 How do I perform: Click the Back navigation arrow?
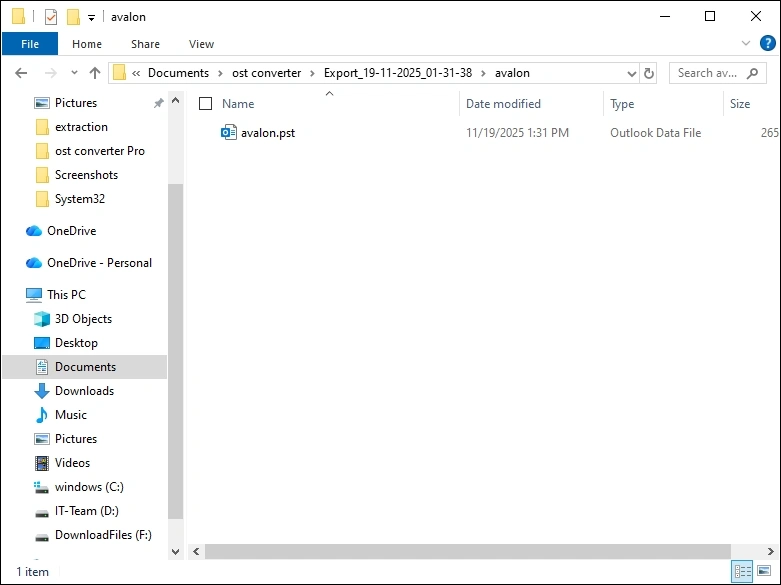pyautogui.click(x=21, y=73)
